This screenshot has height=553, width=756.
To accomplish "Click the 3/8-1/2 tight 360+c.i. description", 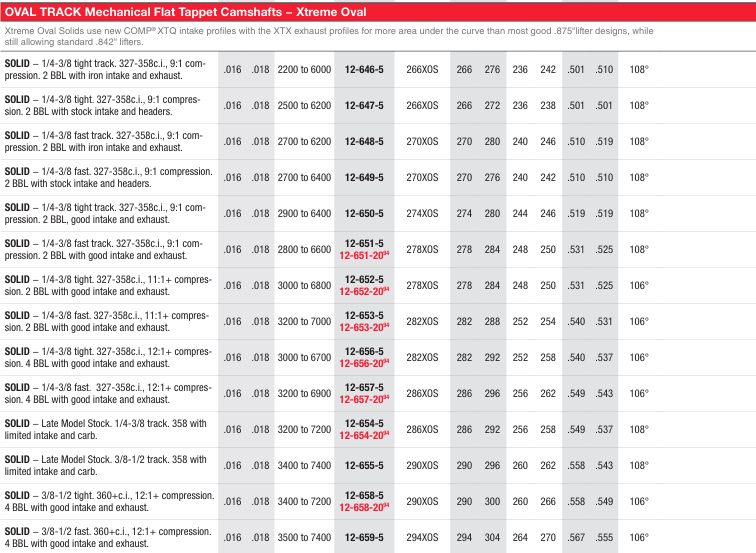I will pyautogui.click(x=109, y=501).
